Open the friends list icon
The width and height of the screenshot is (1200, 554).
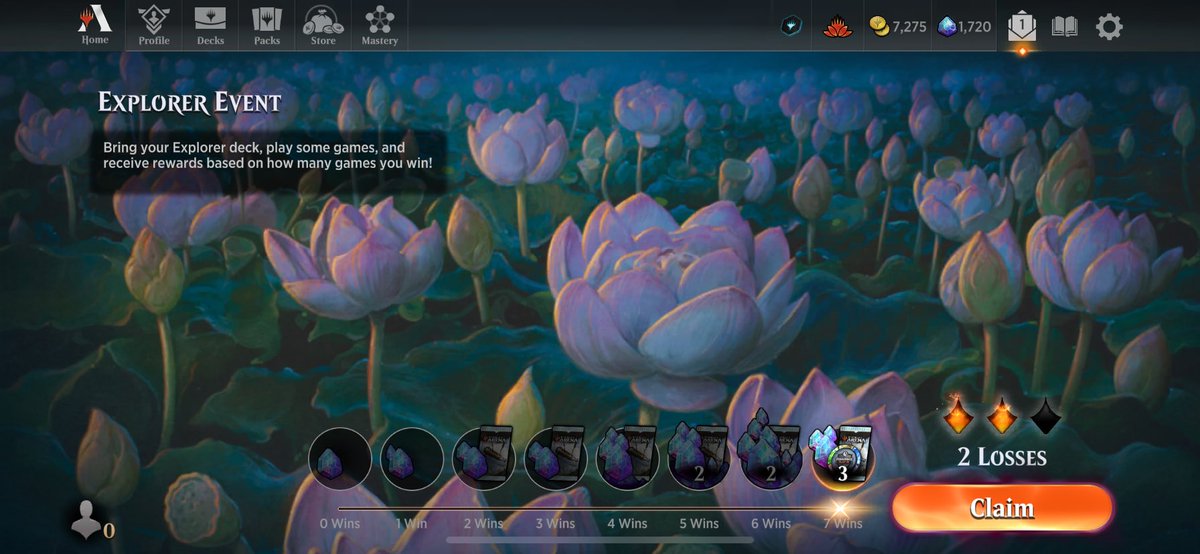(85, 520)
